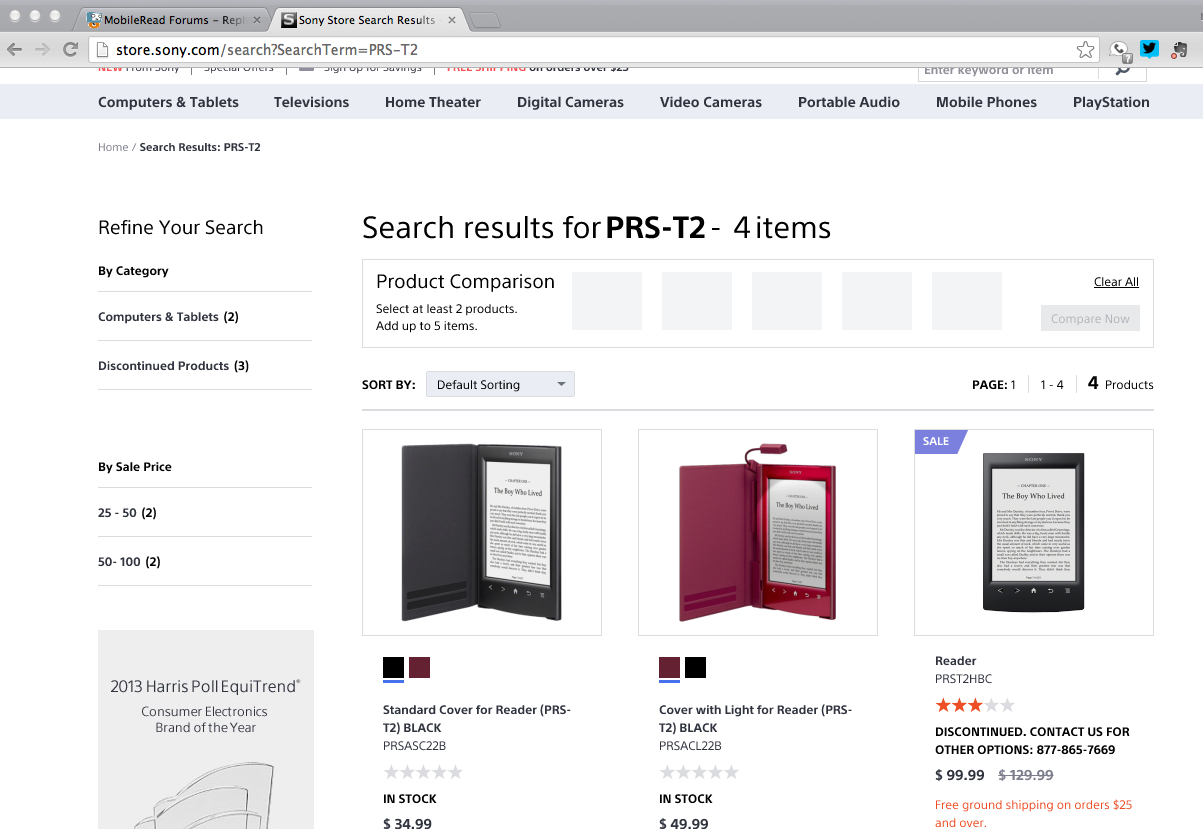Select black swatch for Standard Cover
The height and width of the screenshot is (829, 1203).
point(393,667)
